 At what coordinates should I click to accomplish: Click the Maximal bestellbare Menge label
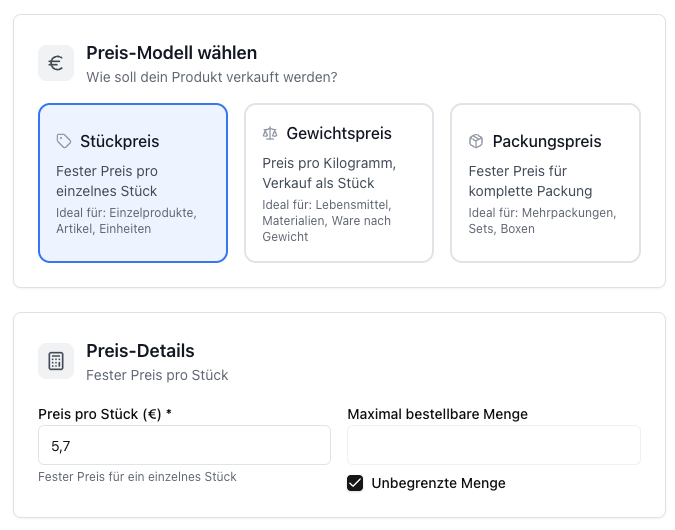(x=437, y=414)
